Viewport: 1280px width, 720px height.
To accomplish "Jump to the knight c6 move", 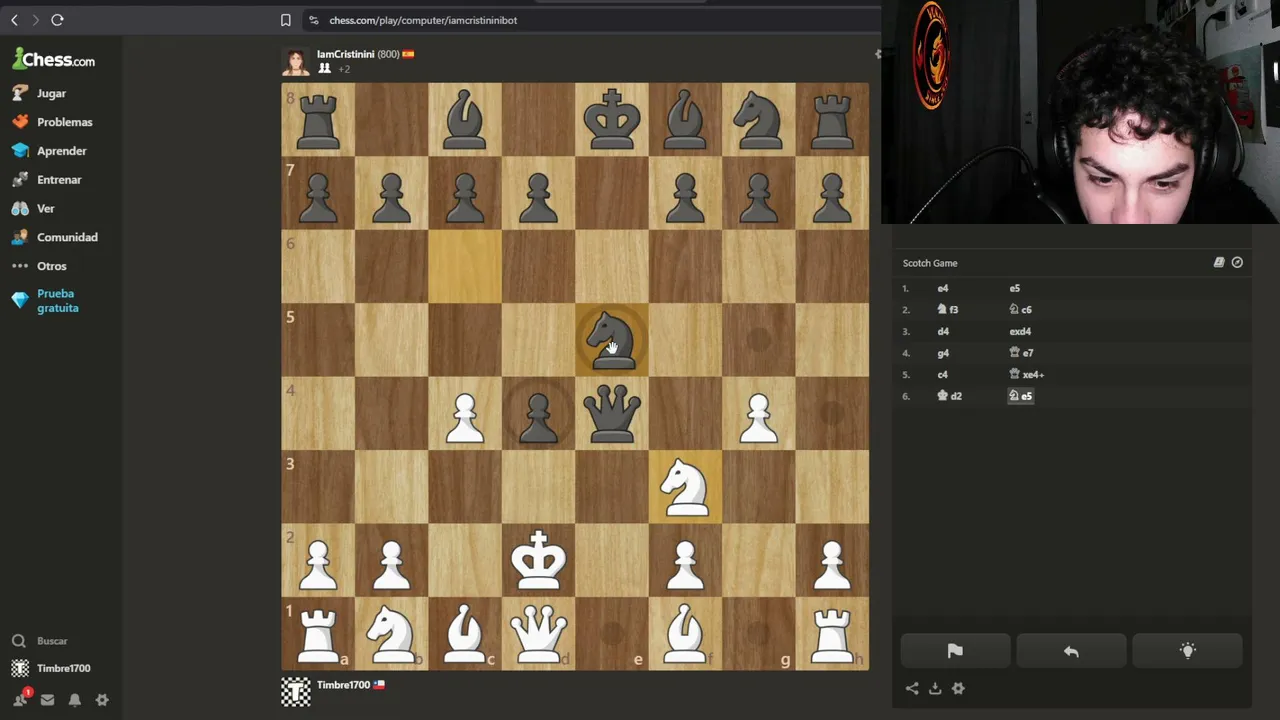I will coord(1020,310).
